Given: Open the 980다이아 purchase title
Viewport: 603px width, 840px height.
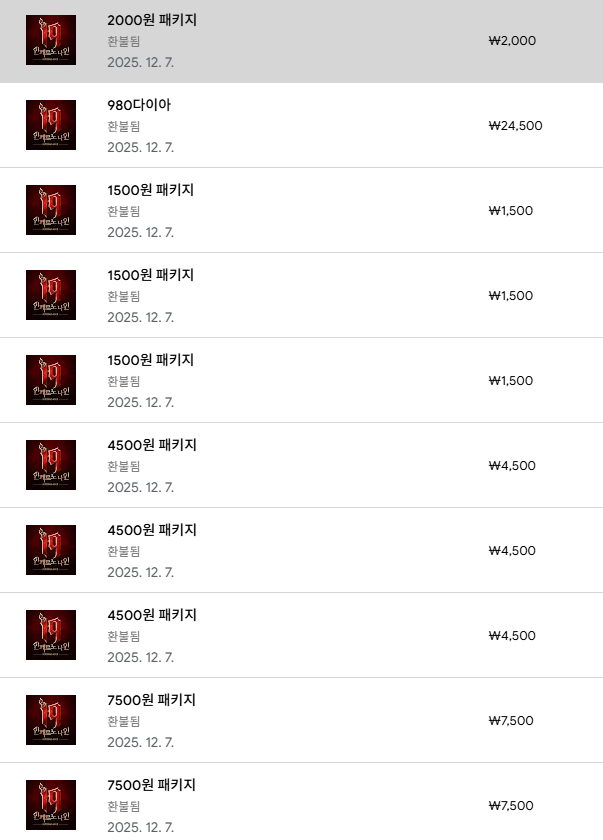Looking at the screenshot, I should tap(139, 105).
